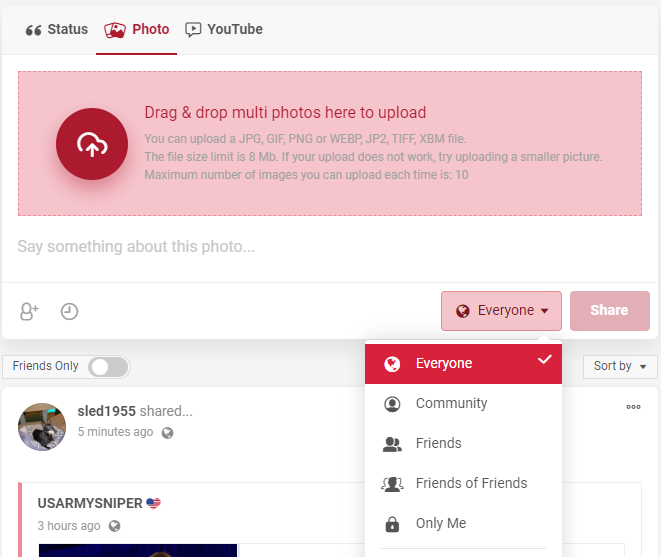Open sled1955's profile avatar
This screenshot has height=557, width=661.
tap(42, 427)
